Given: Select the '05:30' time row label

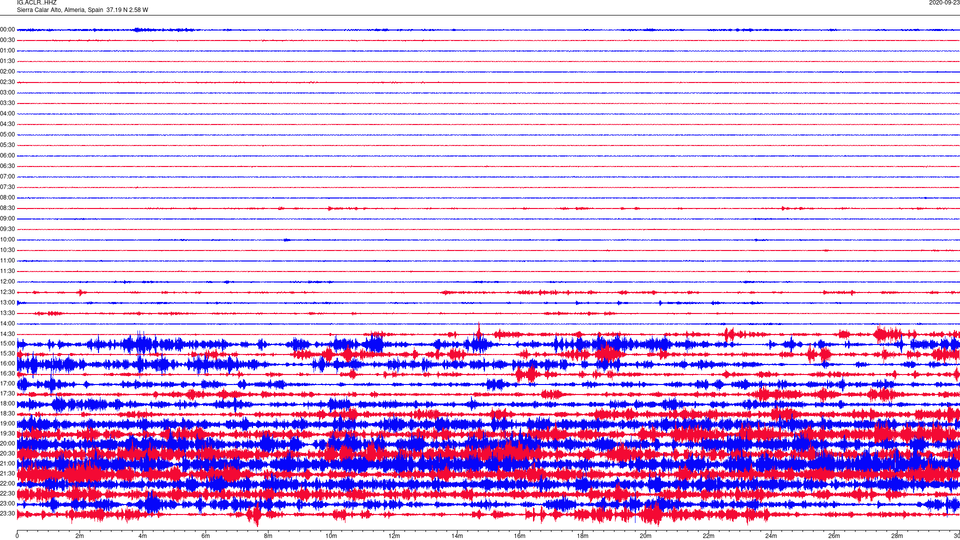Looking at the screenshot, I should (x=7, y=145).
